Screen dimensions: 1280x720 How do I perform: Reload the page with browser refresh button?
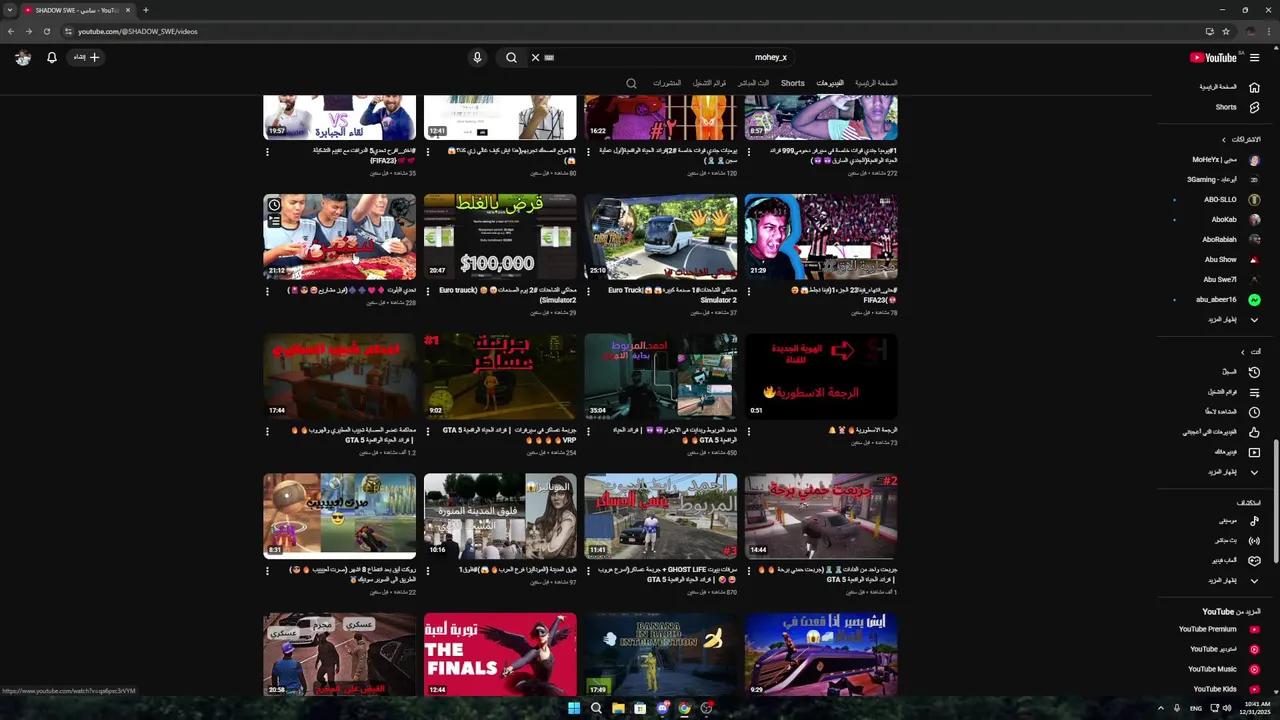click(x=46, y=31)
